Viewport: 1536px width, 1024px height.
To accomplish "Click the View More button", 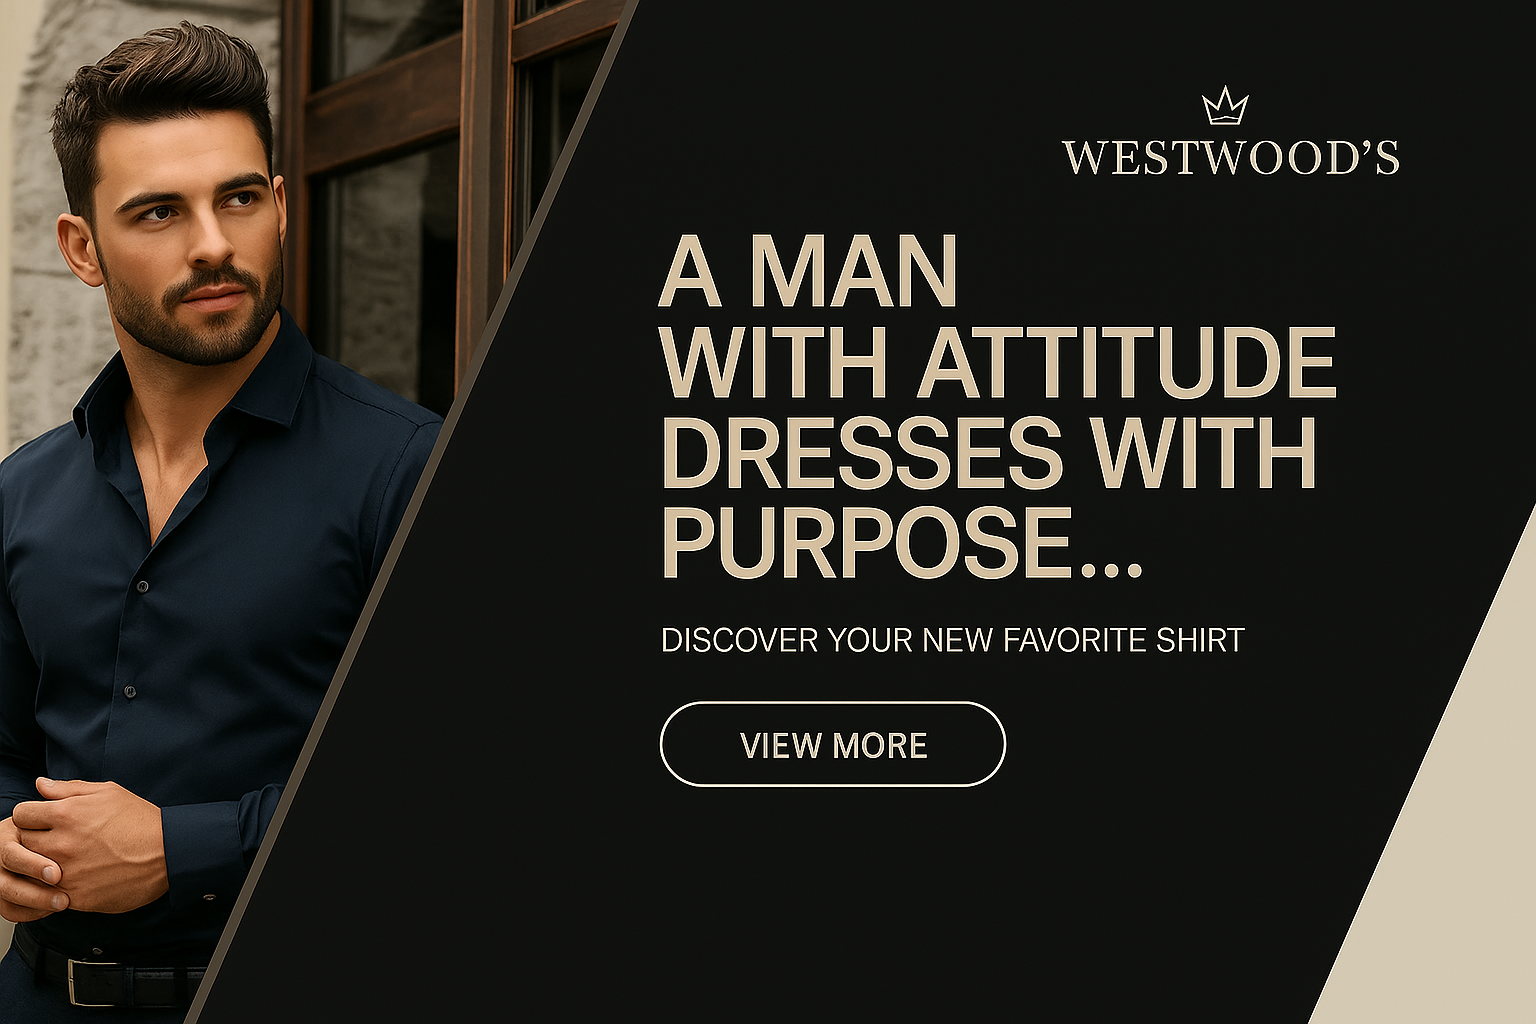I will pos(832,744).
